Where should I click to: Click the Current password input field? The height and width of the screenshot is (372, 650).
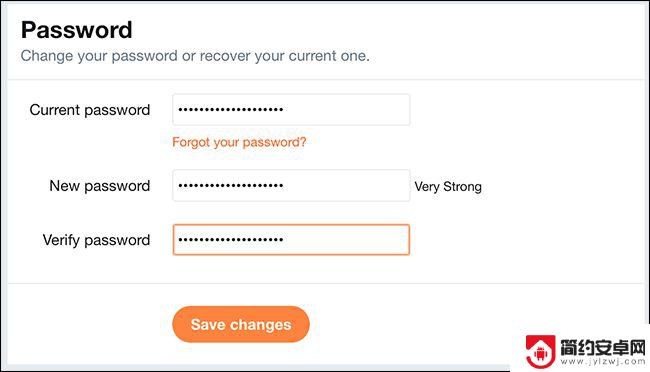291,110
